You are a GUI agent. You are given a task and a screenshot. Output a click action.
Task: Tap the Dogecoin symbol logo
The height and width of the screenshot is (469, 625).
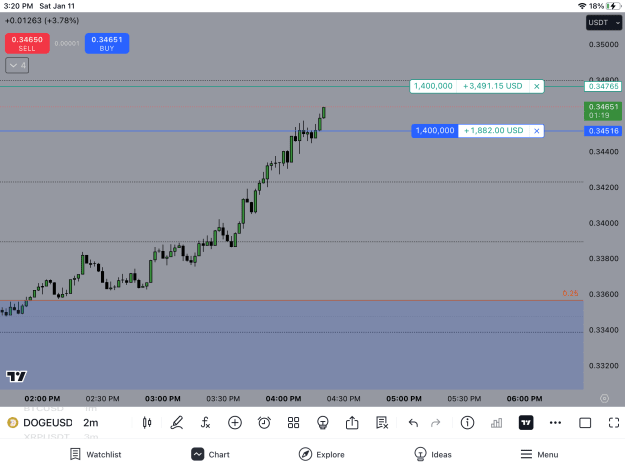click(13, 422)
